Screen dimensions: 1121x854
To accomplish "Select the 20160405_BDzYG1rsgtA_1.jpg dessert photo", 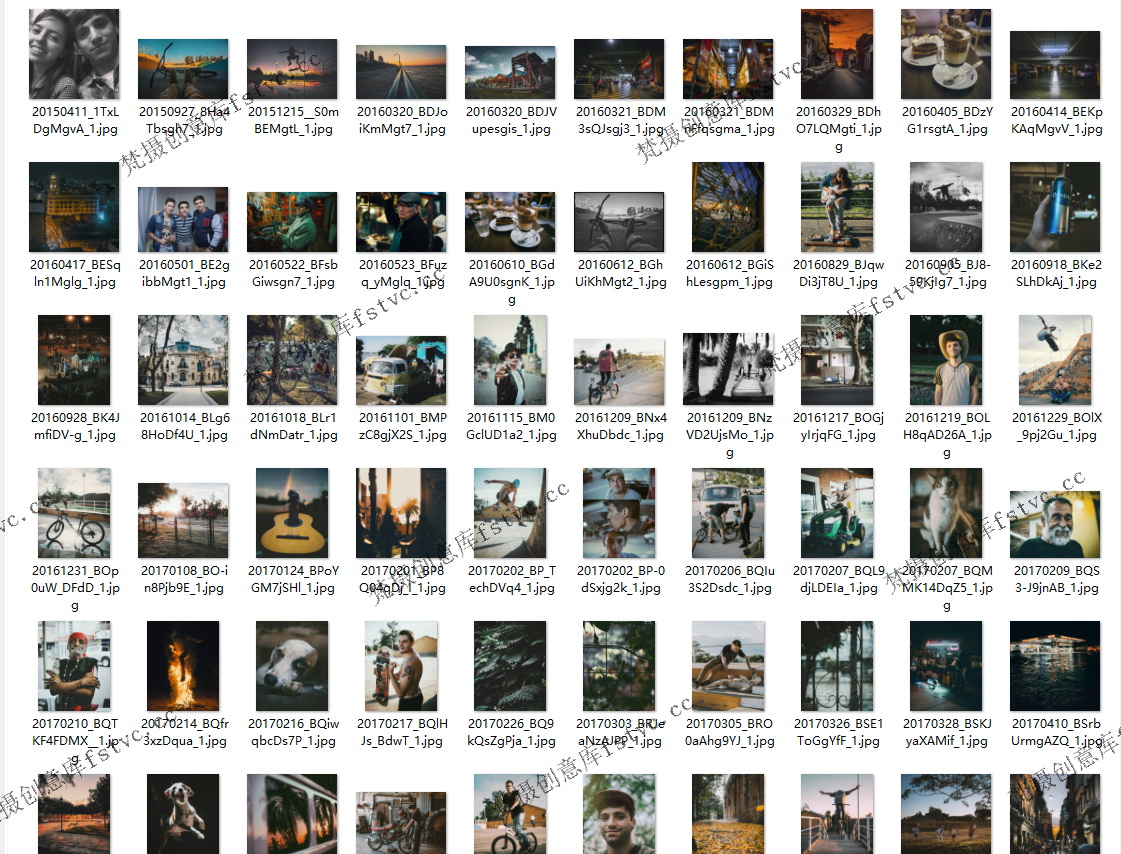I will (946, 54).
